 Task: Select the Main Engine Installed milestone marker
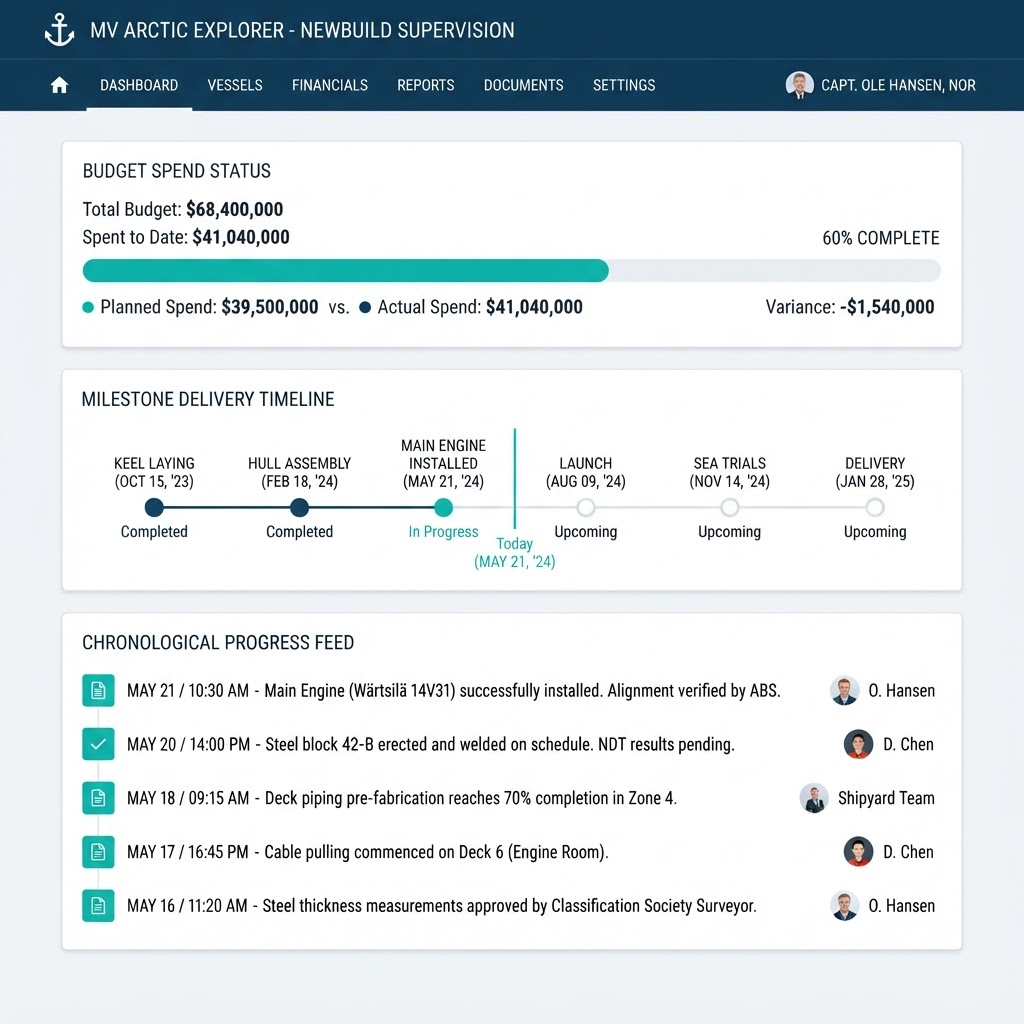tap(443, 507)
